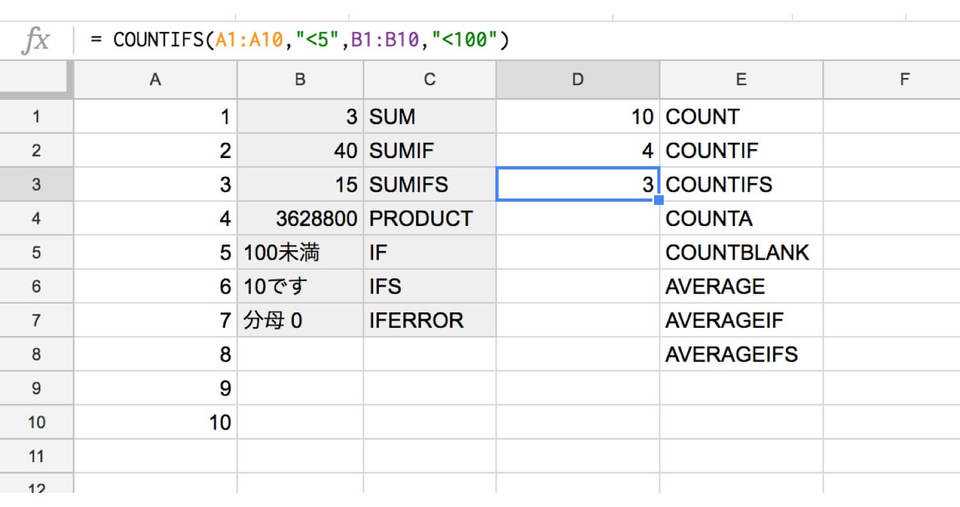Select cell C6 containing IFS
Viewport: 960px width, 507px height.
(430, 287)
